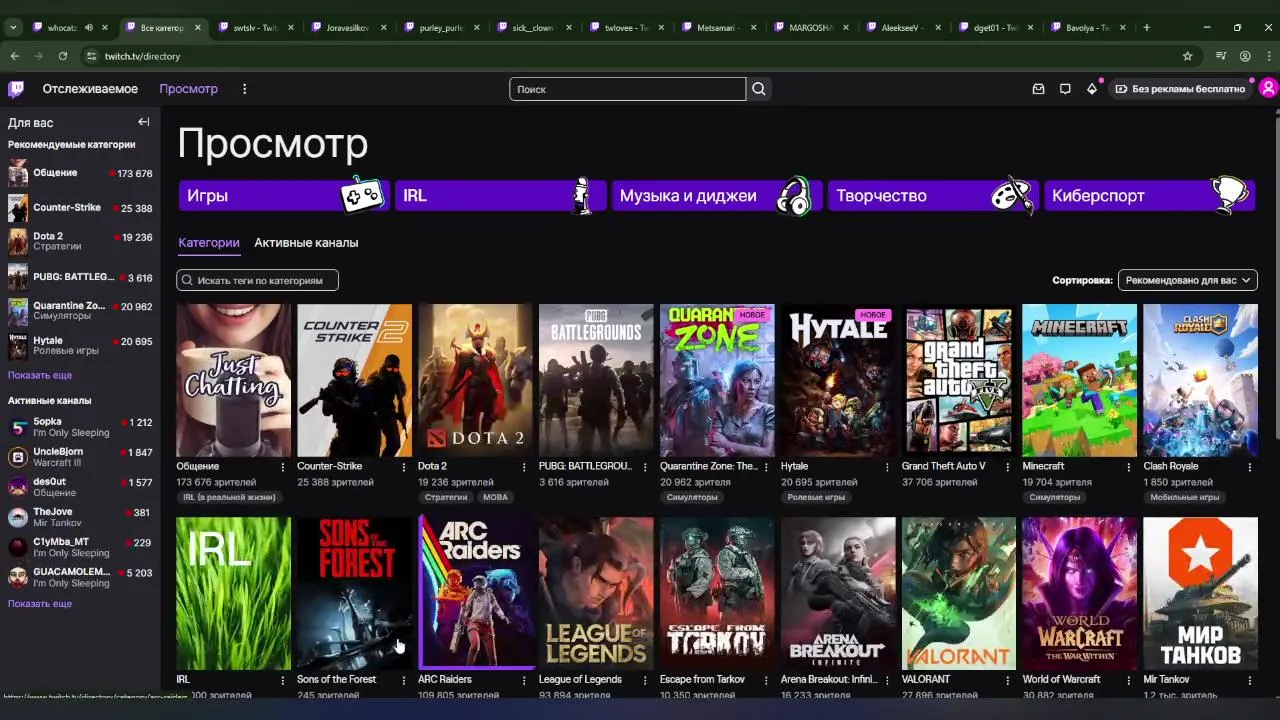Open the Сортировка dropdown Рекомендовано для вас
This screenshot has height=720, width=1280.
coord(1188,280)
